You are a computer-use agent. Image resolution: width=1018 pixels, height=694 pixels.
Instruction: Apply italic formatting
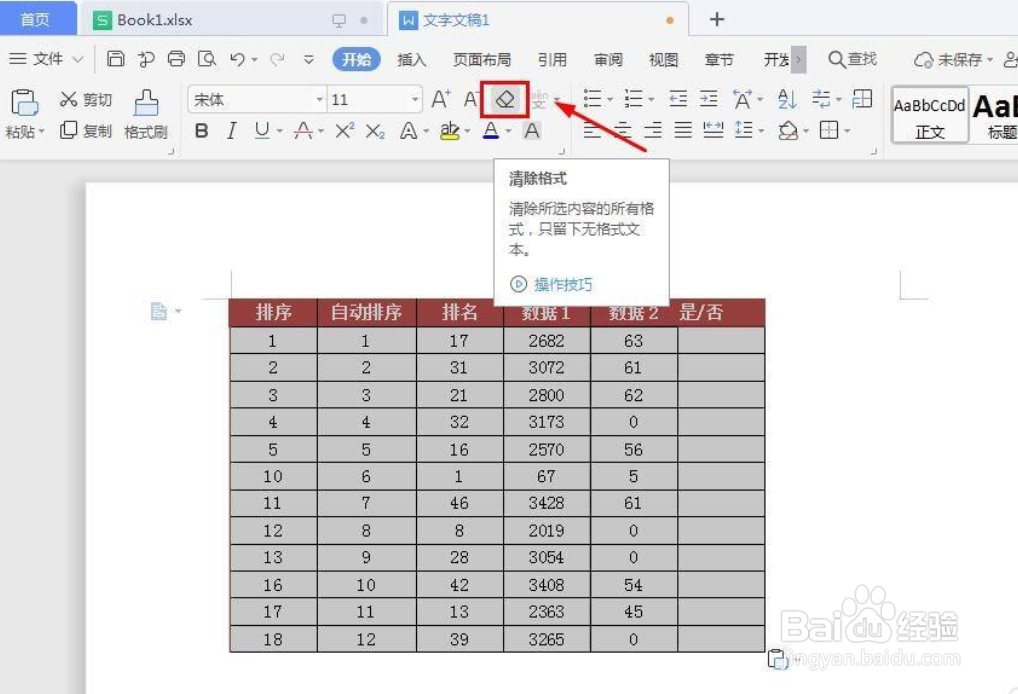coord(232,131)
